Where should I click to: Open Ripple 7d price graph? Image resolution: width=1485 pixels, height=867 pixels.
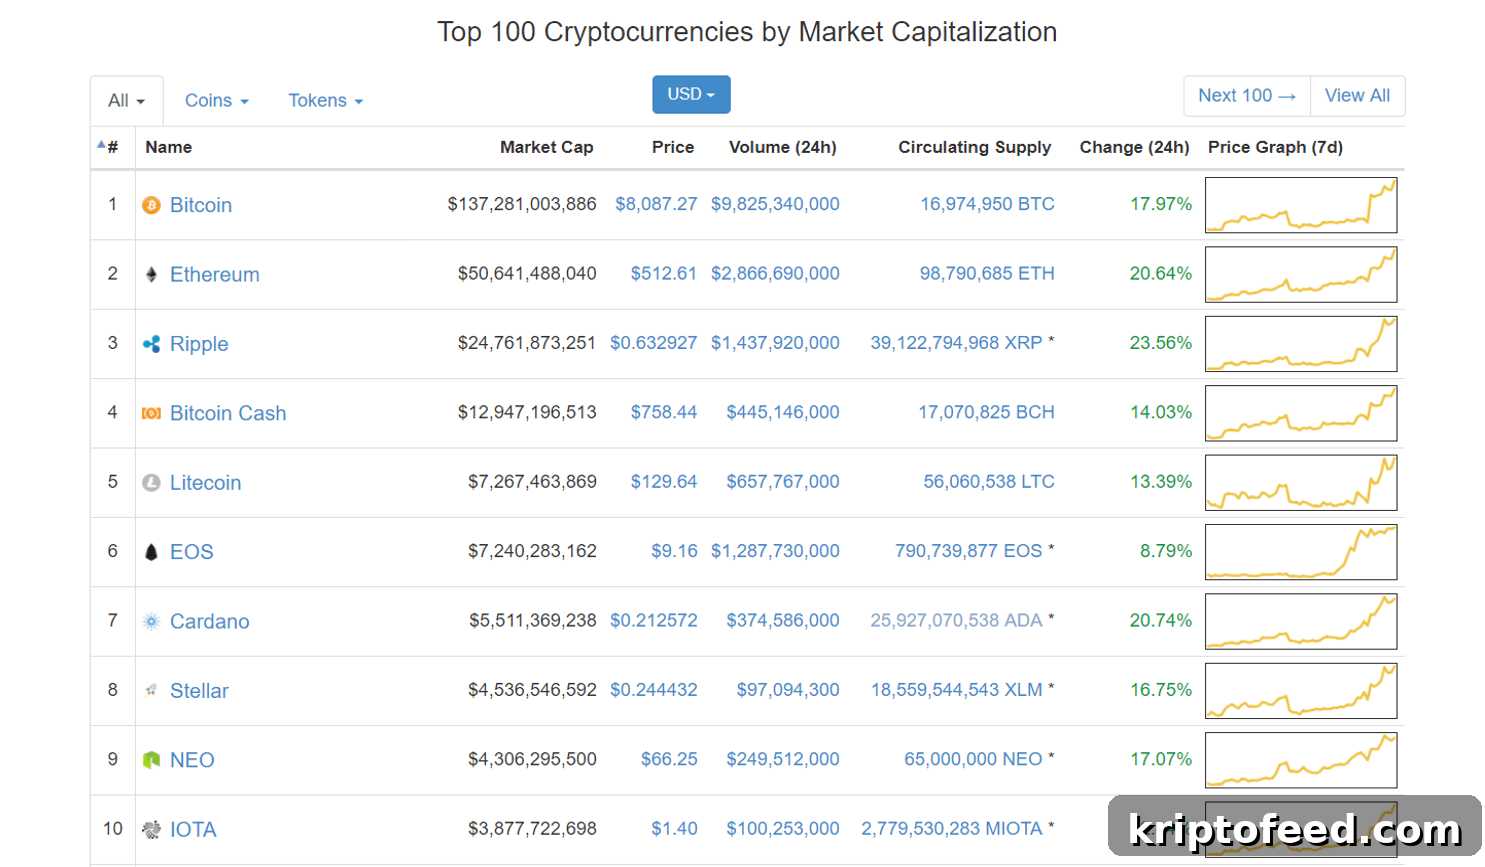point(1301,344)
